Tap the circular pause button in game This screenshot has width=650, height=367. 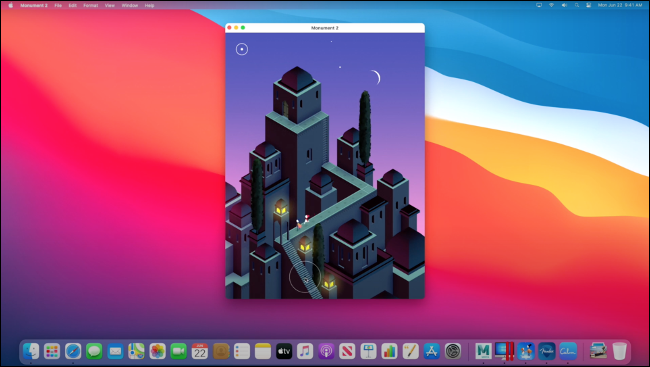242,49
